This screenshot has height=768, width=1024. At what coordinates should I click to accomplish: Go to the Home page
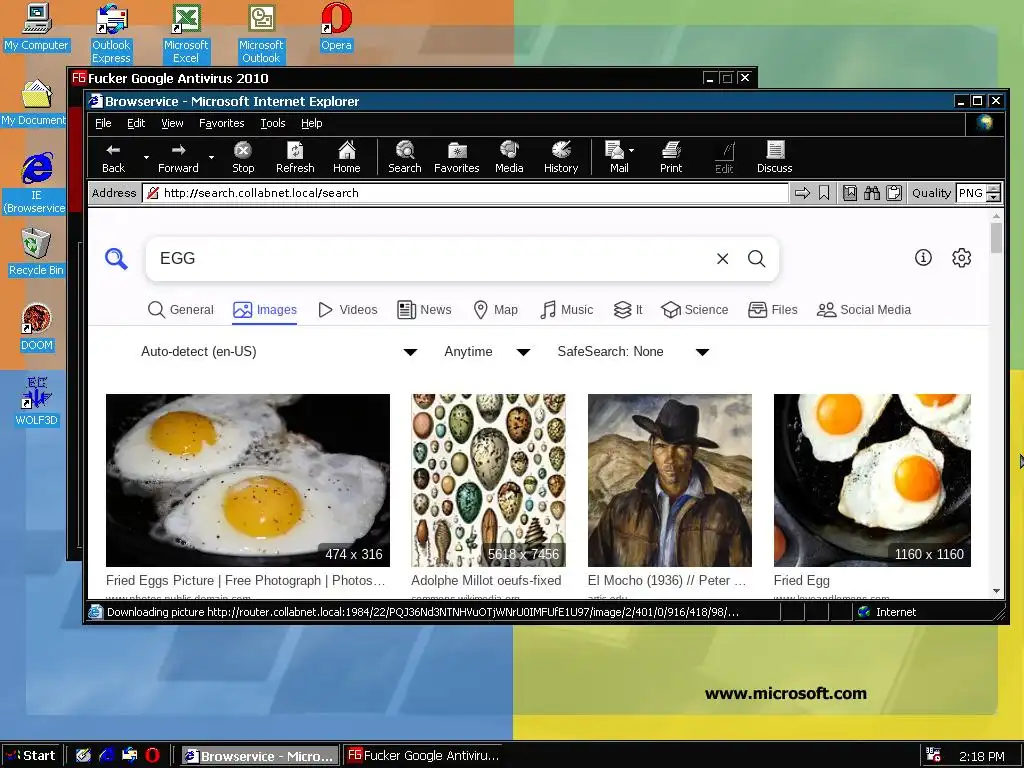347,157
